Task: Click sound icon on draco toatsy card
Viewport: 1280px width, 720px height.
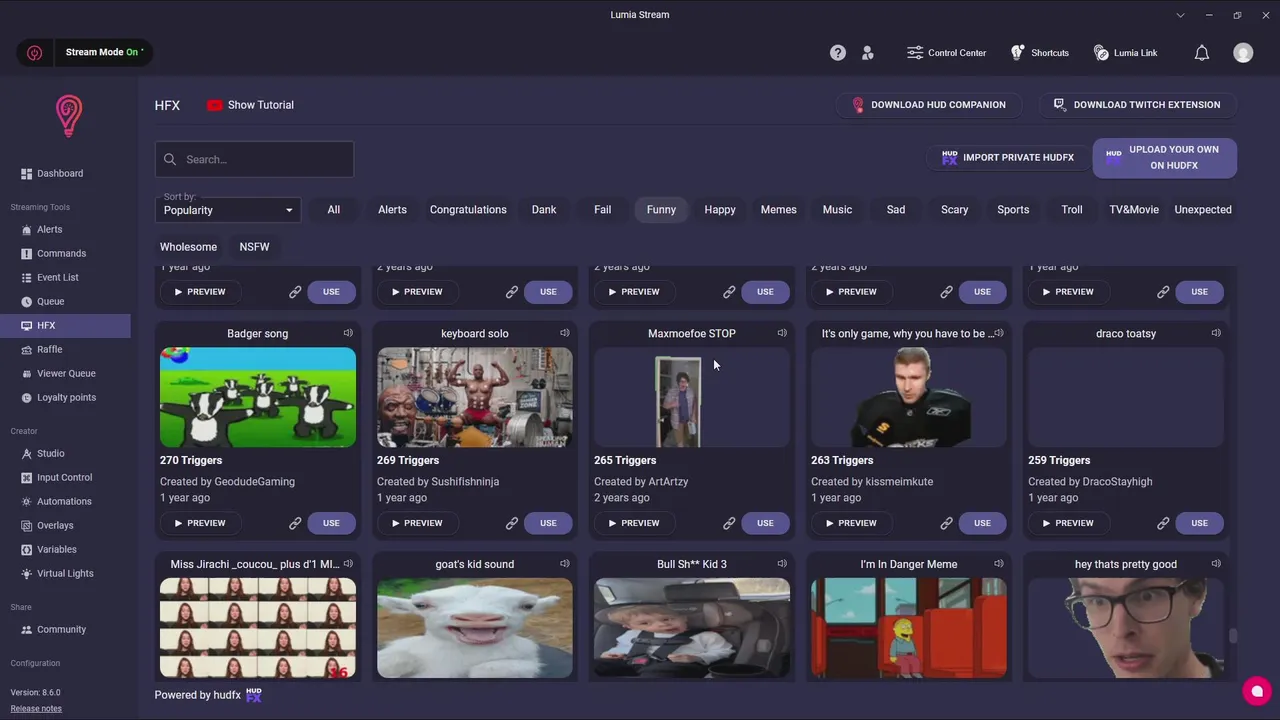Action: (1216, 333)
